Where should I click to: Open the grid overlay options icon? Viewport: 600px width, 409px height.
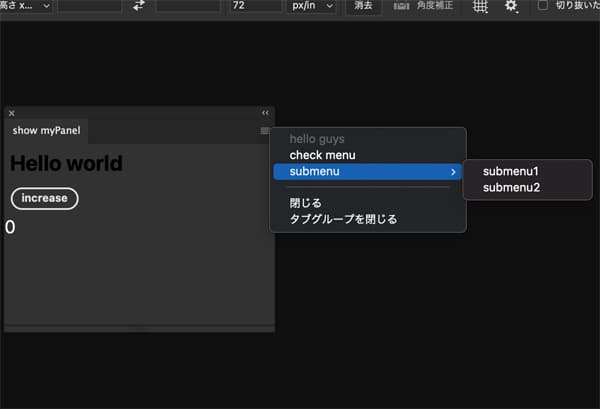[x=480, y=6]
